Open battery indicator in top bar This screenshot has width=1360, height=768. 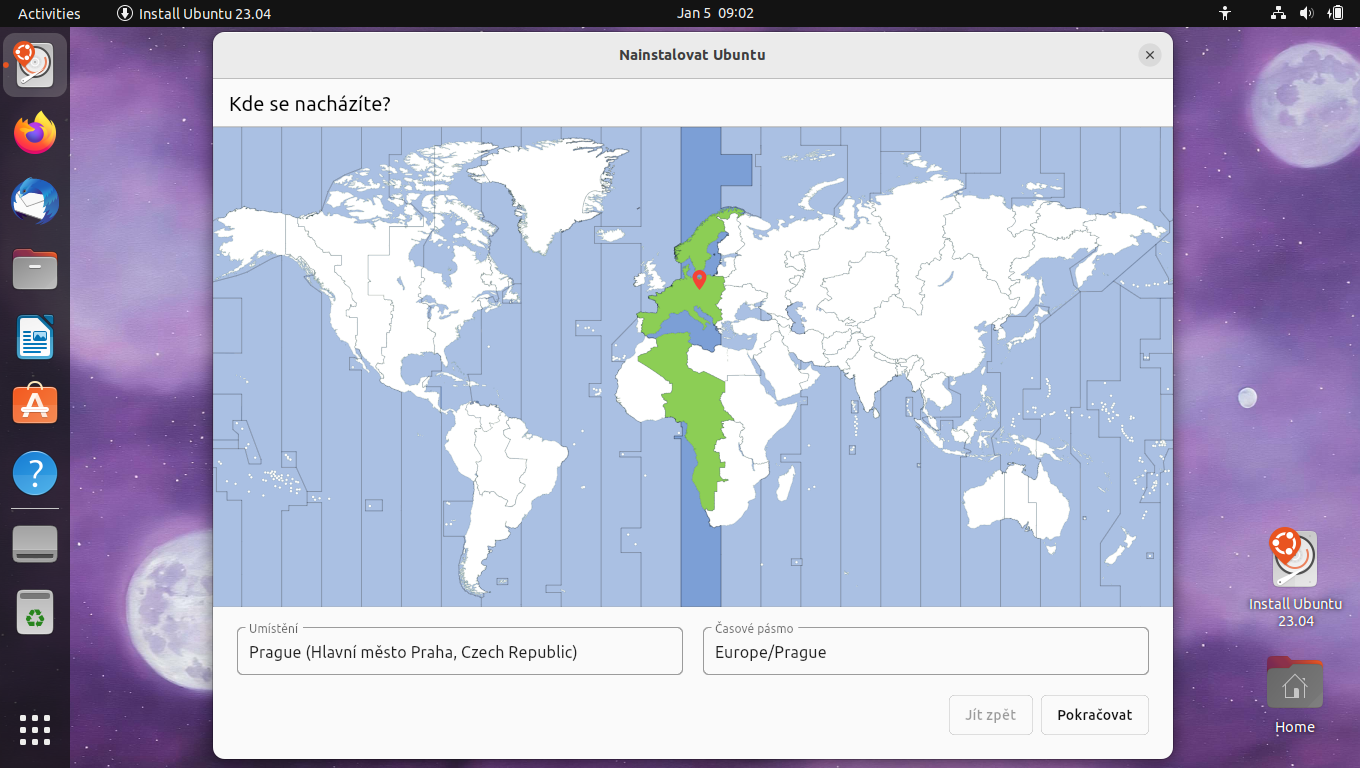(x=1335, y=13)
